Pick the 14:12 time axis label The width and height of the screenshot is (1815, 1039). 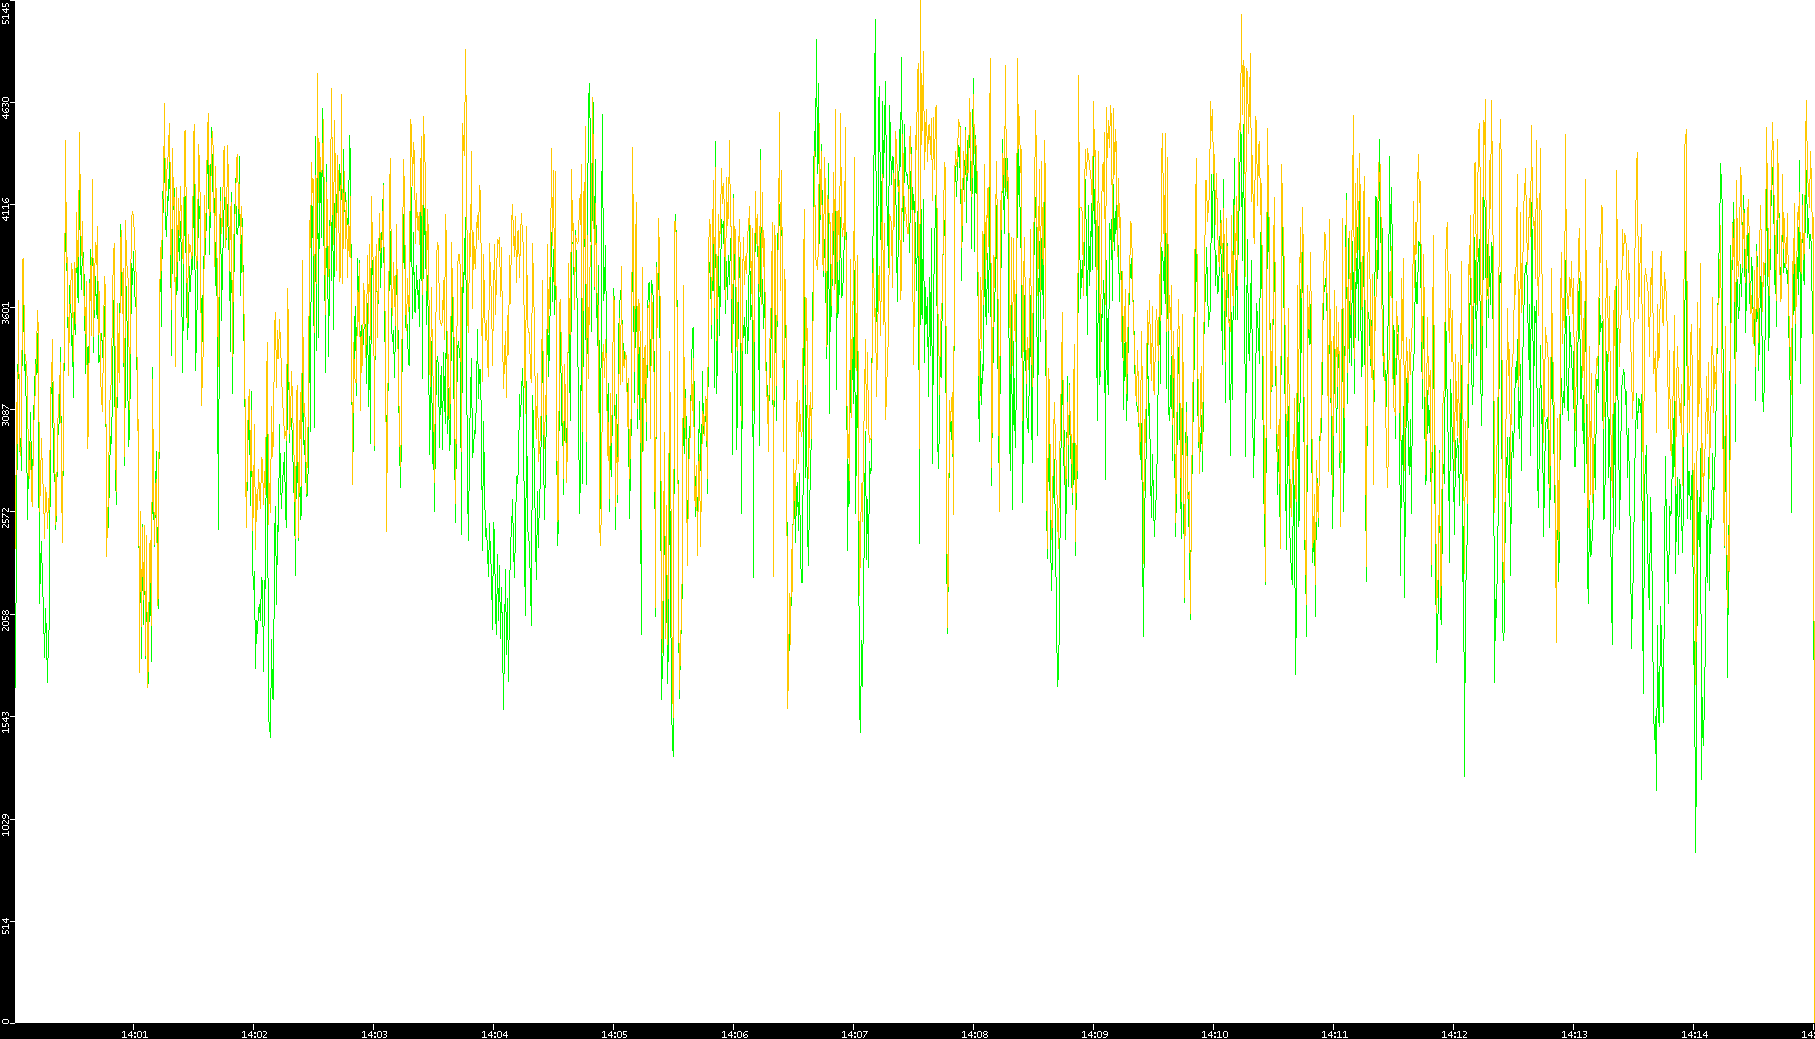click(1454, 1034)
